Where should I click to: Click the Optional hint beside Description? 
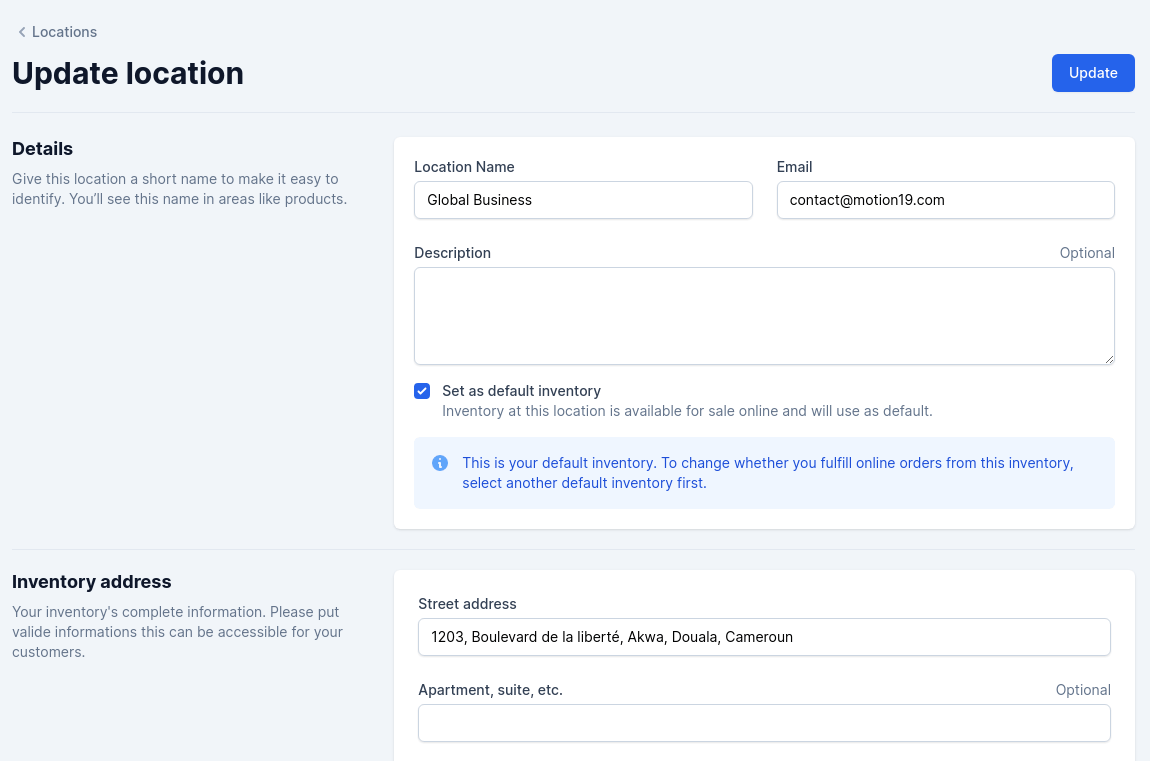[x=1087, y=253]
